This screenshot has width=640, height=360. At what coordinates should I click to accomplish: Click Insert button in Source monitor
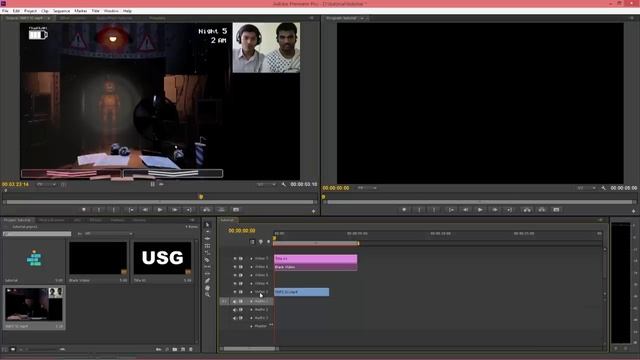[x=207, y=210]
